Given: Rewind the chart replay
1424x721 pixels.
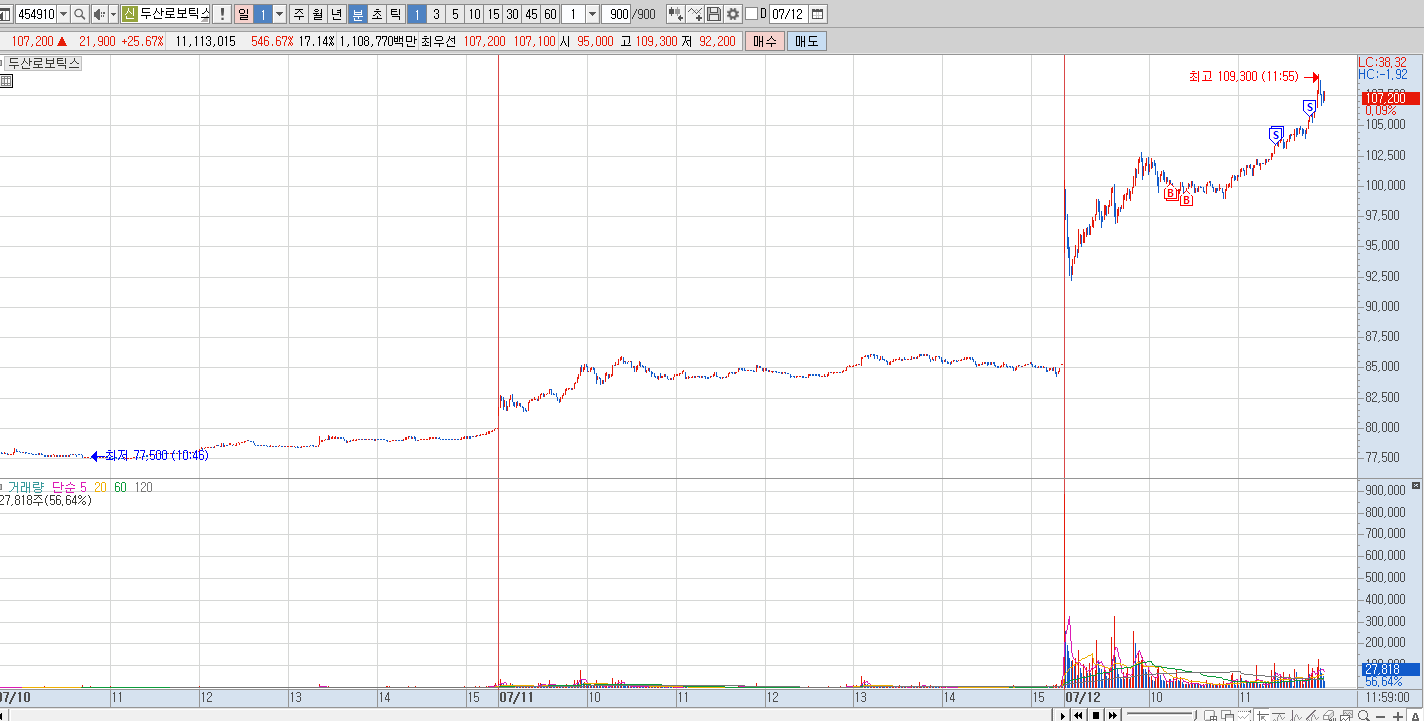Looking at the screenshot, I should coord(1079,715).
